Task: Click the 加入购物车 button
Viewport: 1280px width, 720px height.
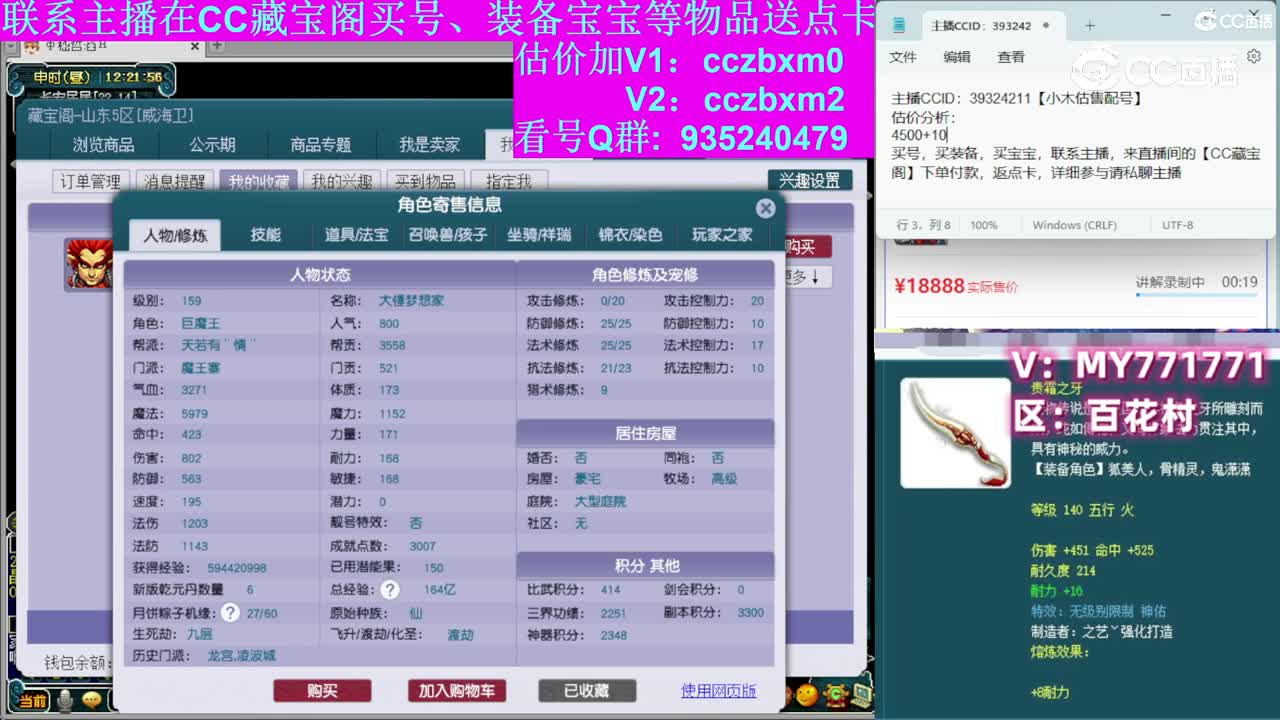Action: point(456,690)
